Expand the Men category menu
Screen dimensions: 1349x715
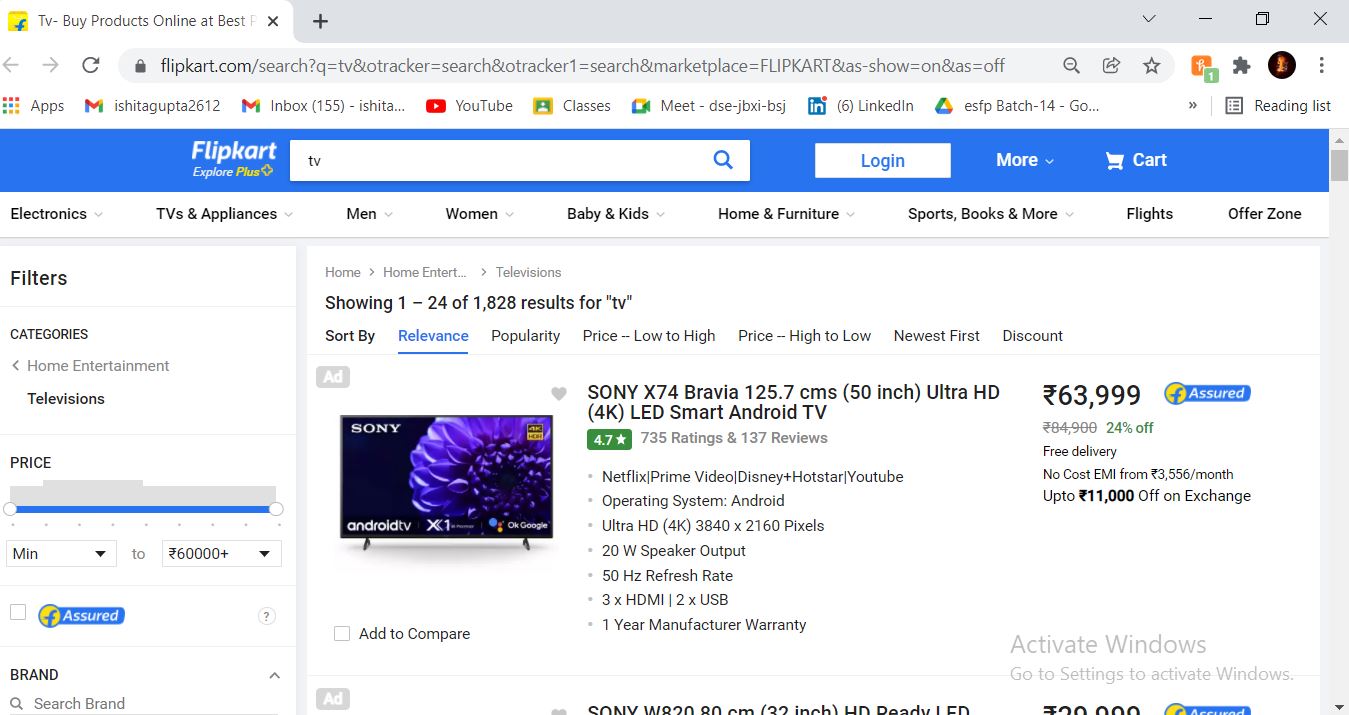[370, 214]
